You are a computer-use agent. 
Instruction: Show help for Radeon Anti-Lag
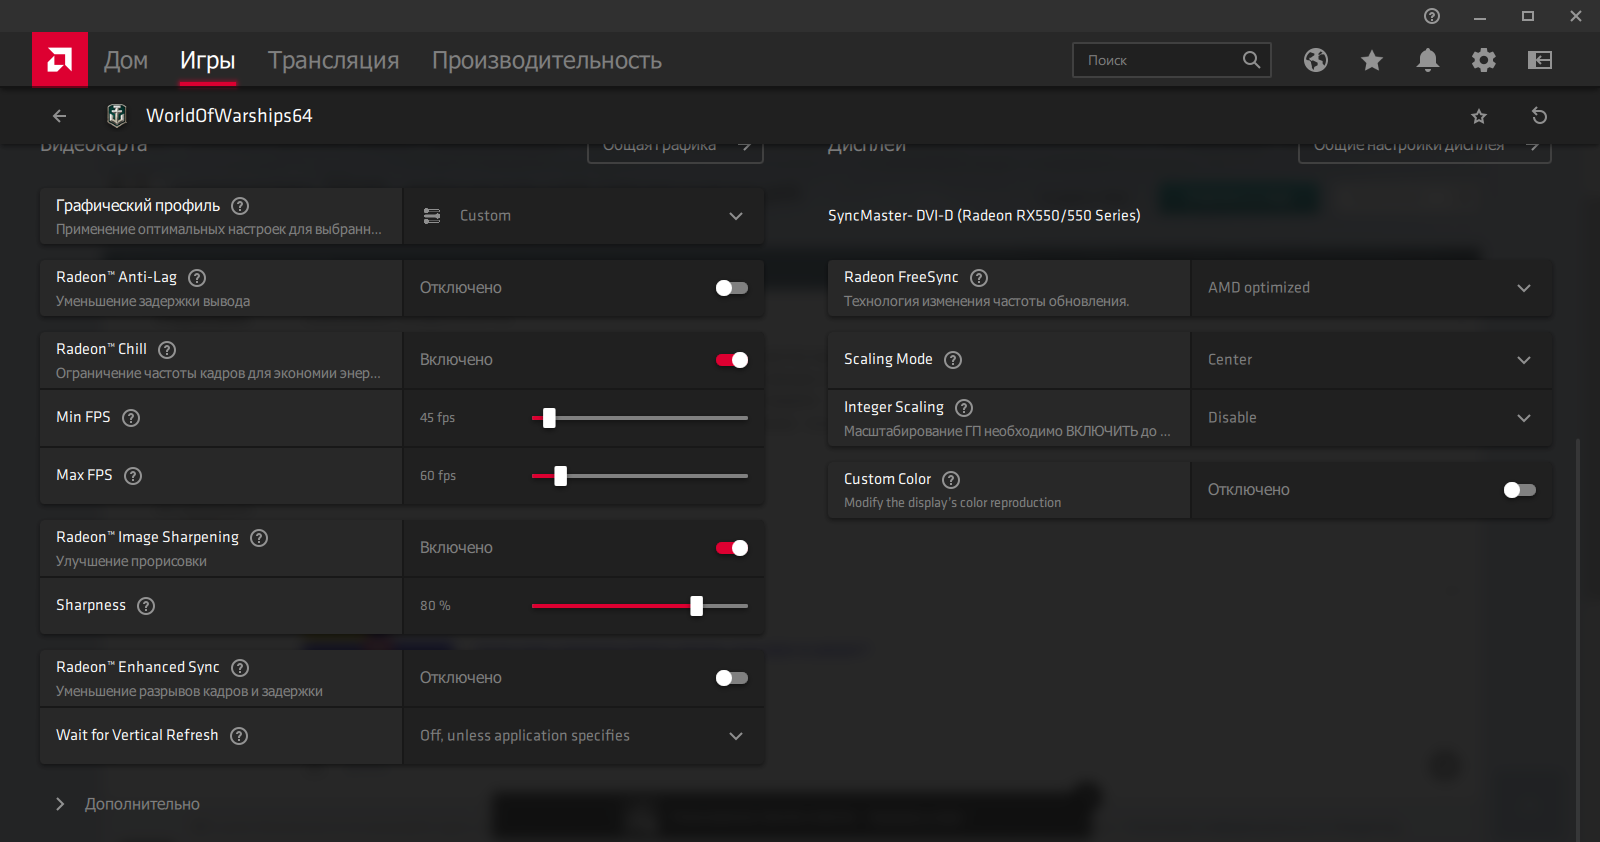point(197,278)
